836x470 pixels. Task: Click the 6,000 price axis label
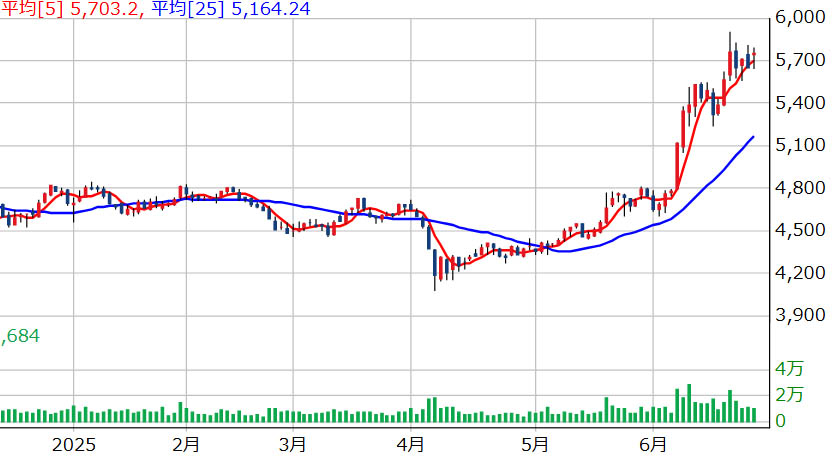[800, 17]
